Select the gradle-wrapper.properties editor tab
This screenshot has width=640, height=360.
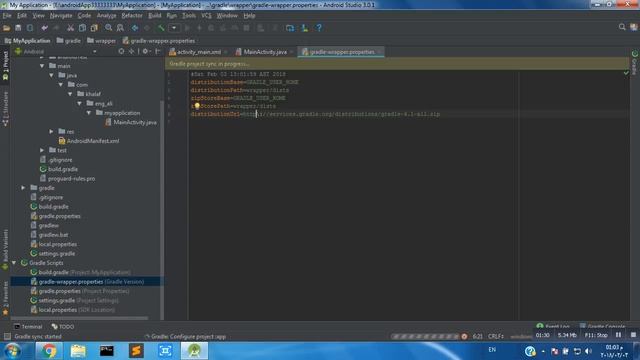[341, 52]
